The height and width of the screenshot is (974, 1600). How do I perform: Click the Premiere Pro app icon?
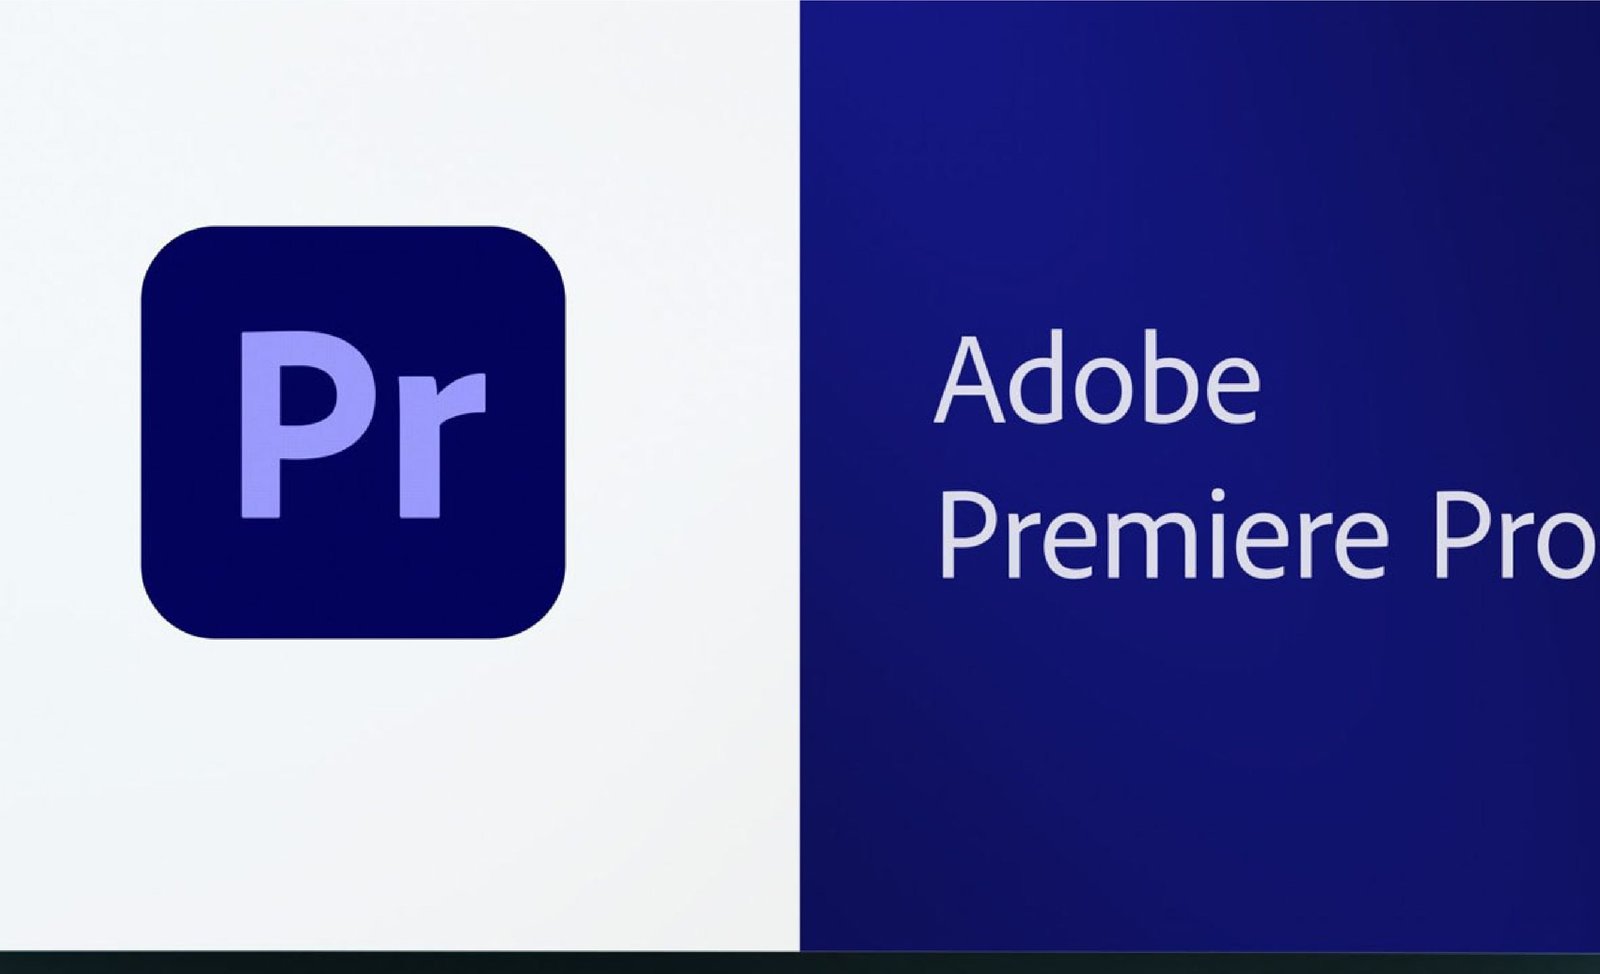(x=353, y=432)
